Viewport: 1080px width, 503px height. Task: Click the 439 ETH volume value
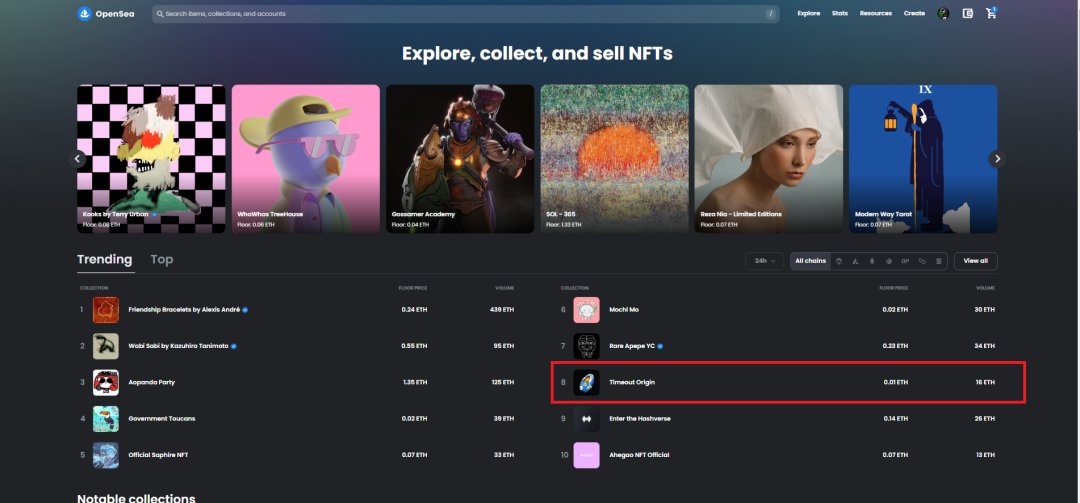503,310
